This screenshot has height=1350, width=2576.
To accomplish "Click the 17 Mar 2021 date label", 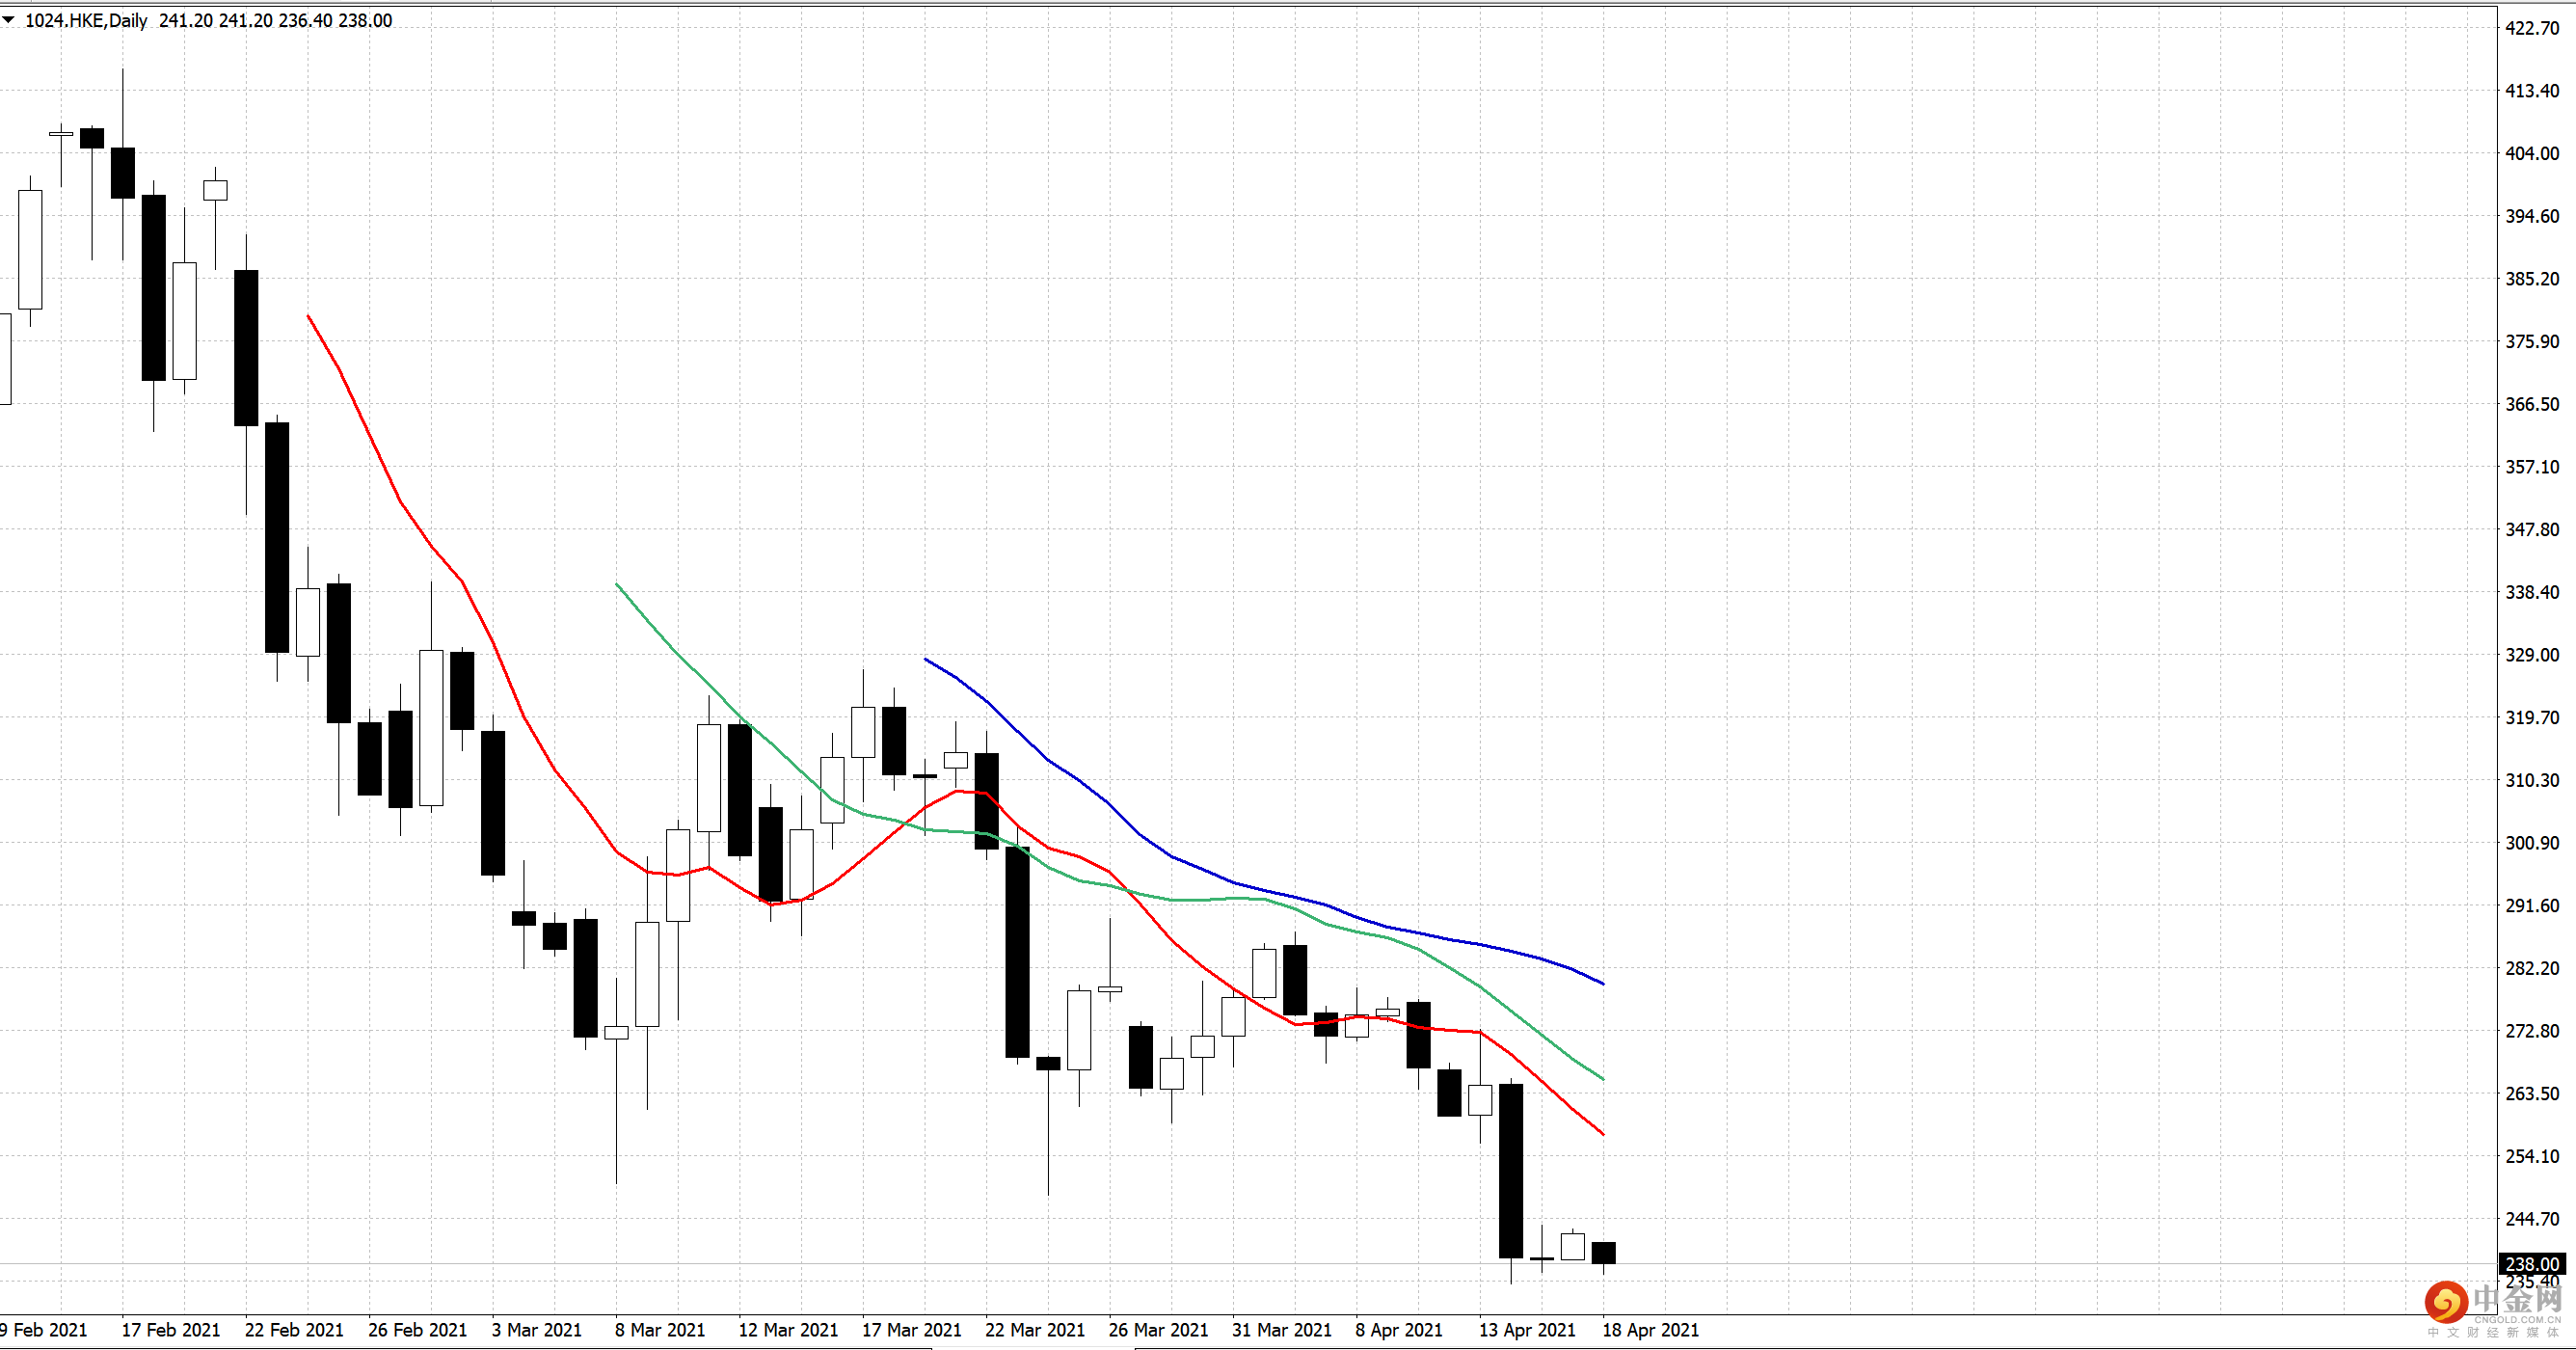I will [x=912, y=1330].
